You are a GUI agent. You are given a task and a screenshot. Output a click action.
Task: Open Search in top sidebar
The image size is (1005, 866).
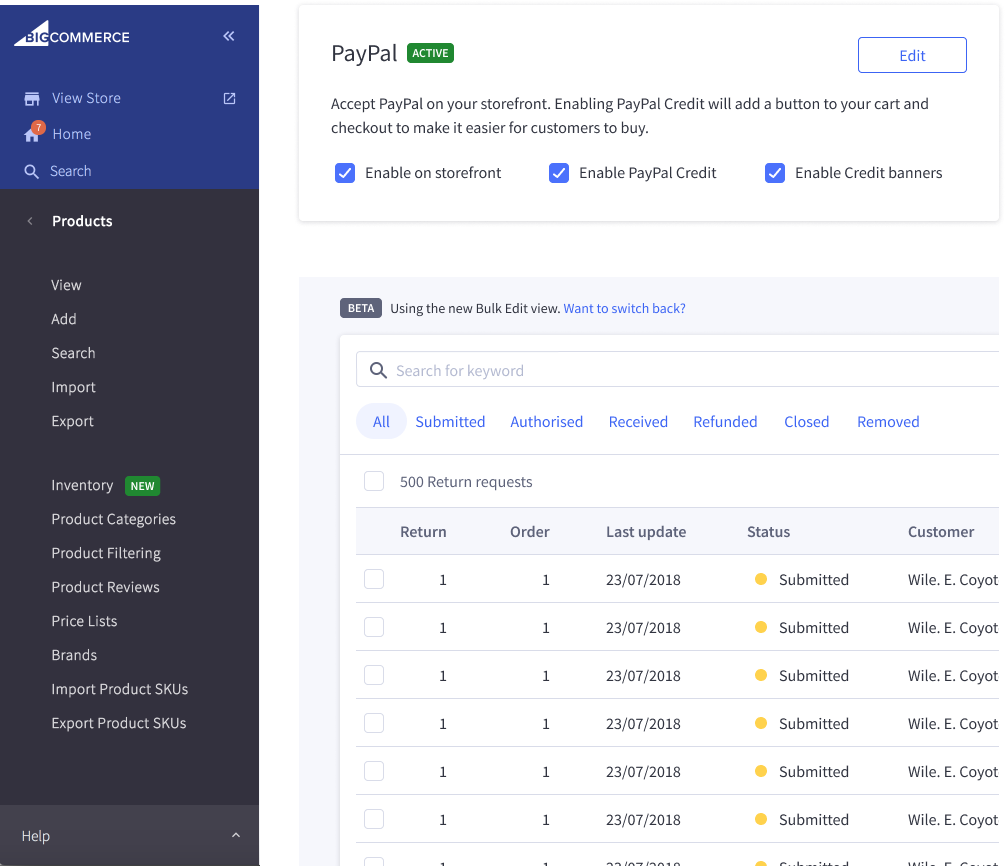click(x=71, y=171)
